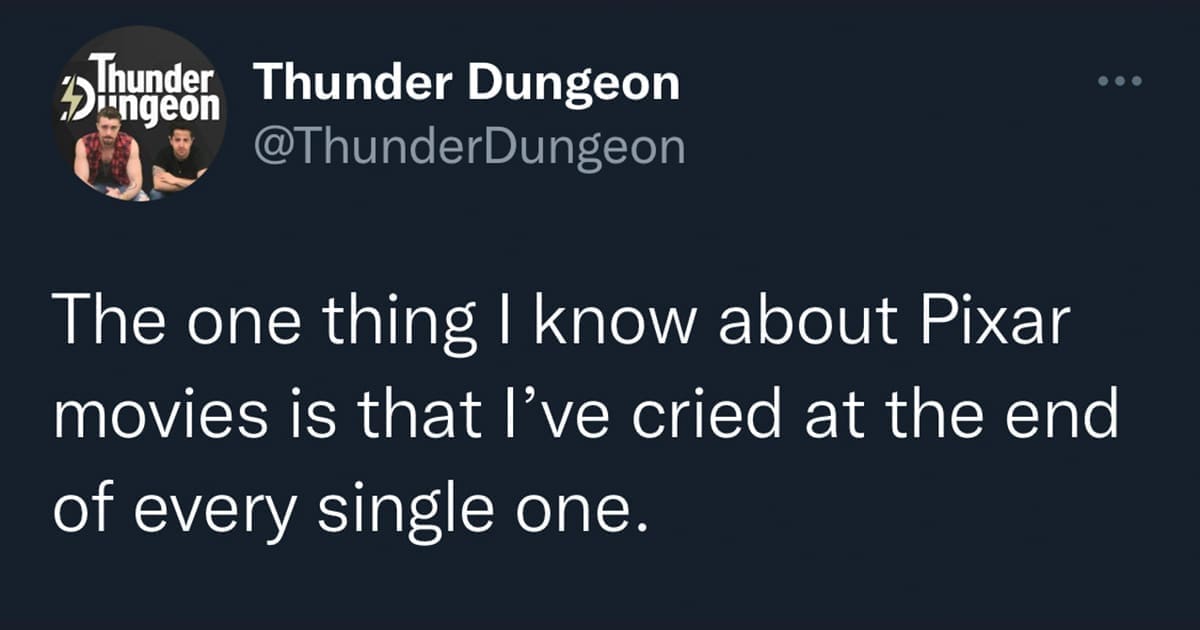Click the Thunder Dungeon profile avatar
Screen dimensions: 1200x630
coord(140,113)
